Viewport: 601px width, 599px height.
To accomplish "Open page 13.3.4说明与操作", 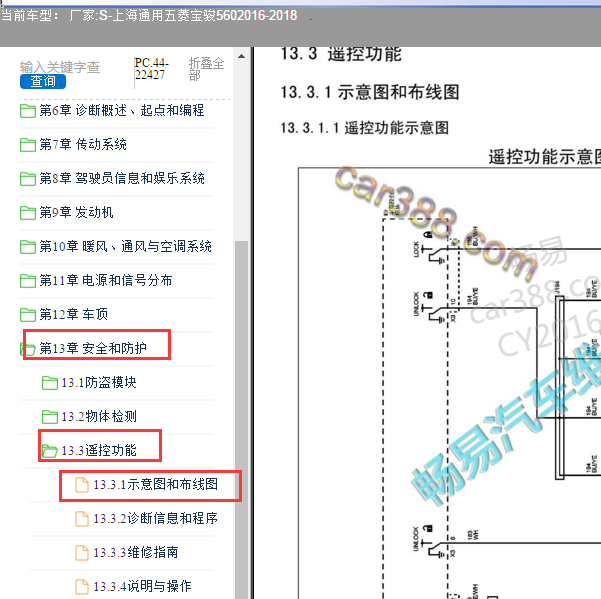I will pyautogui.click(x=142, y=586).
